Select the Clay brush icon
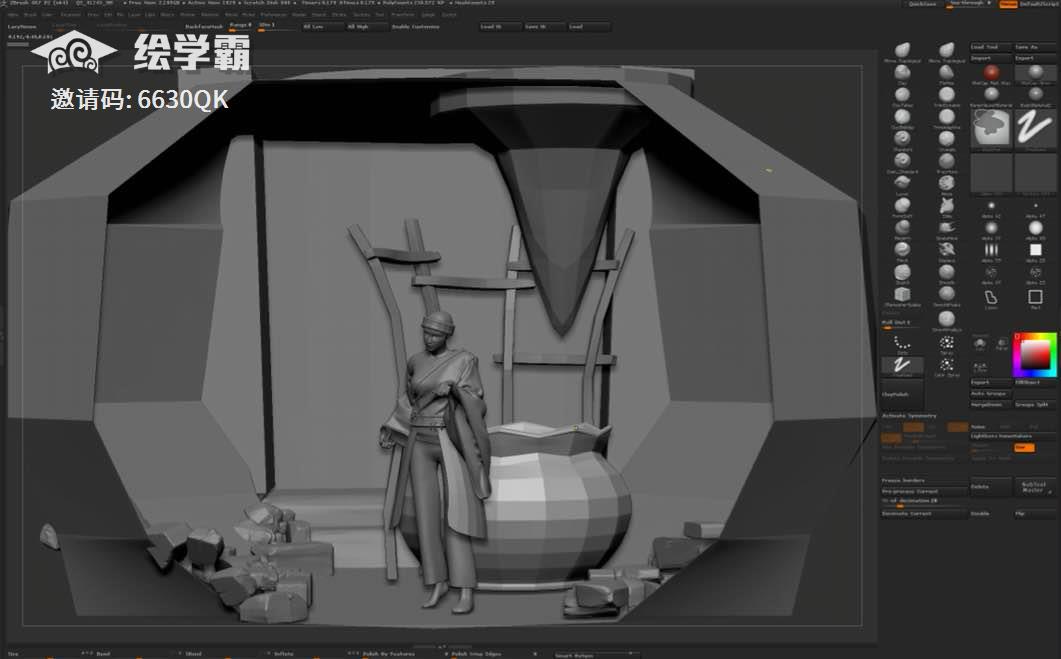Screen dimensions: 1061x659 [902, 72]
